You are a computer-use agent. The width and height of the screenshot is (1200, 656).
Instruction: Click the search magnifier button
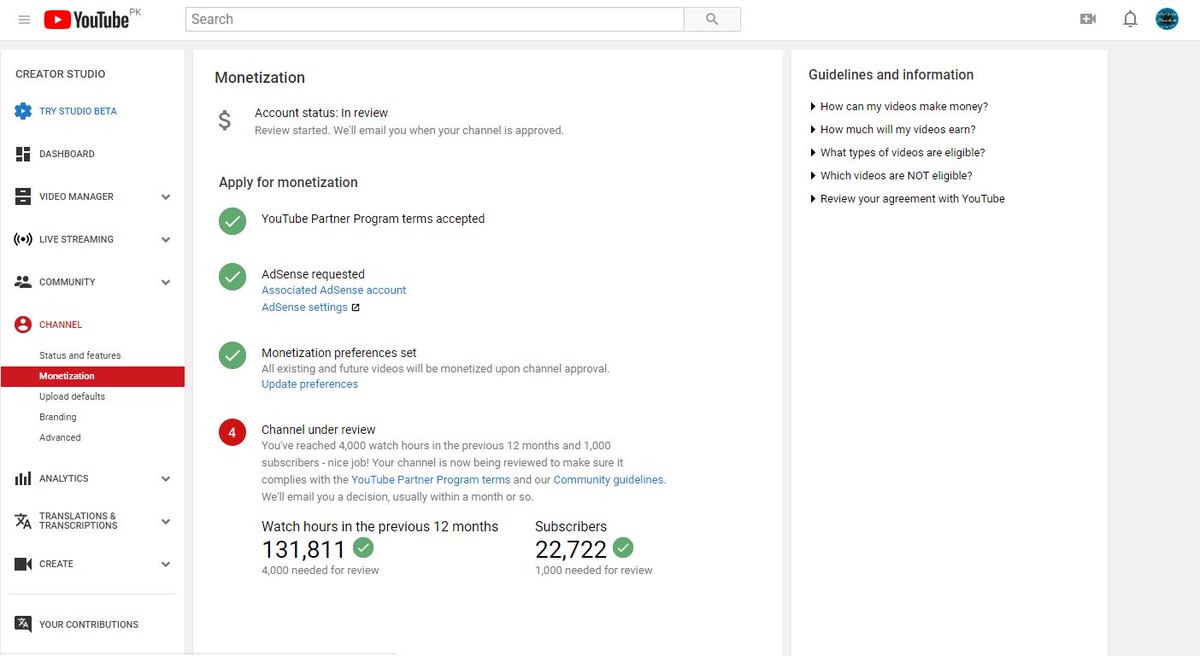click(x=712, y=19)
